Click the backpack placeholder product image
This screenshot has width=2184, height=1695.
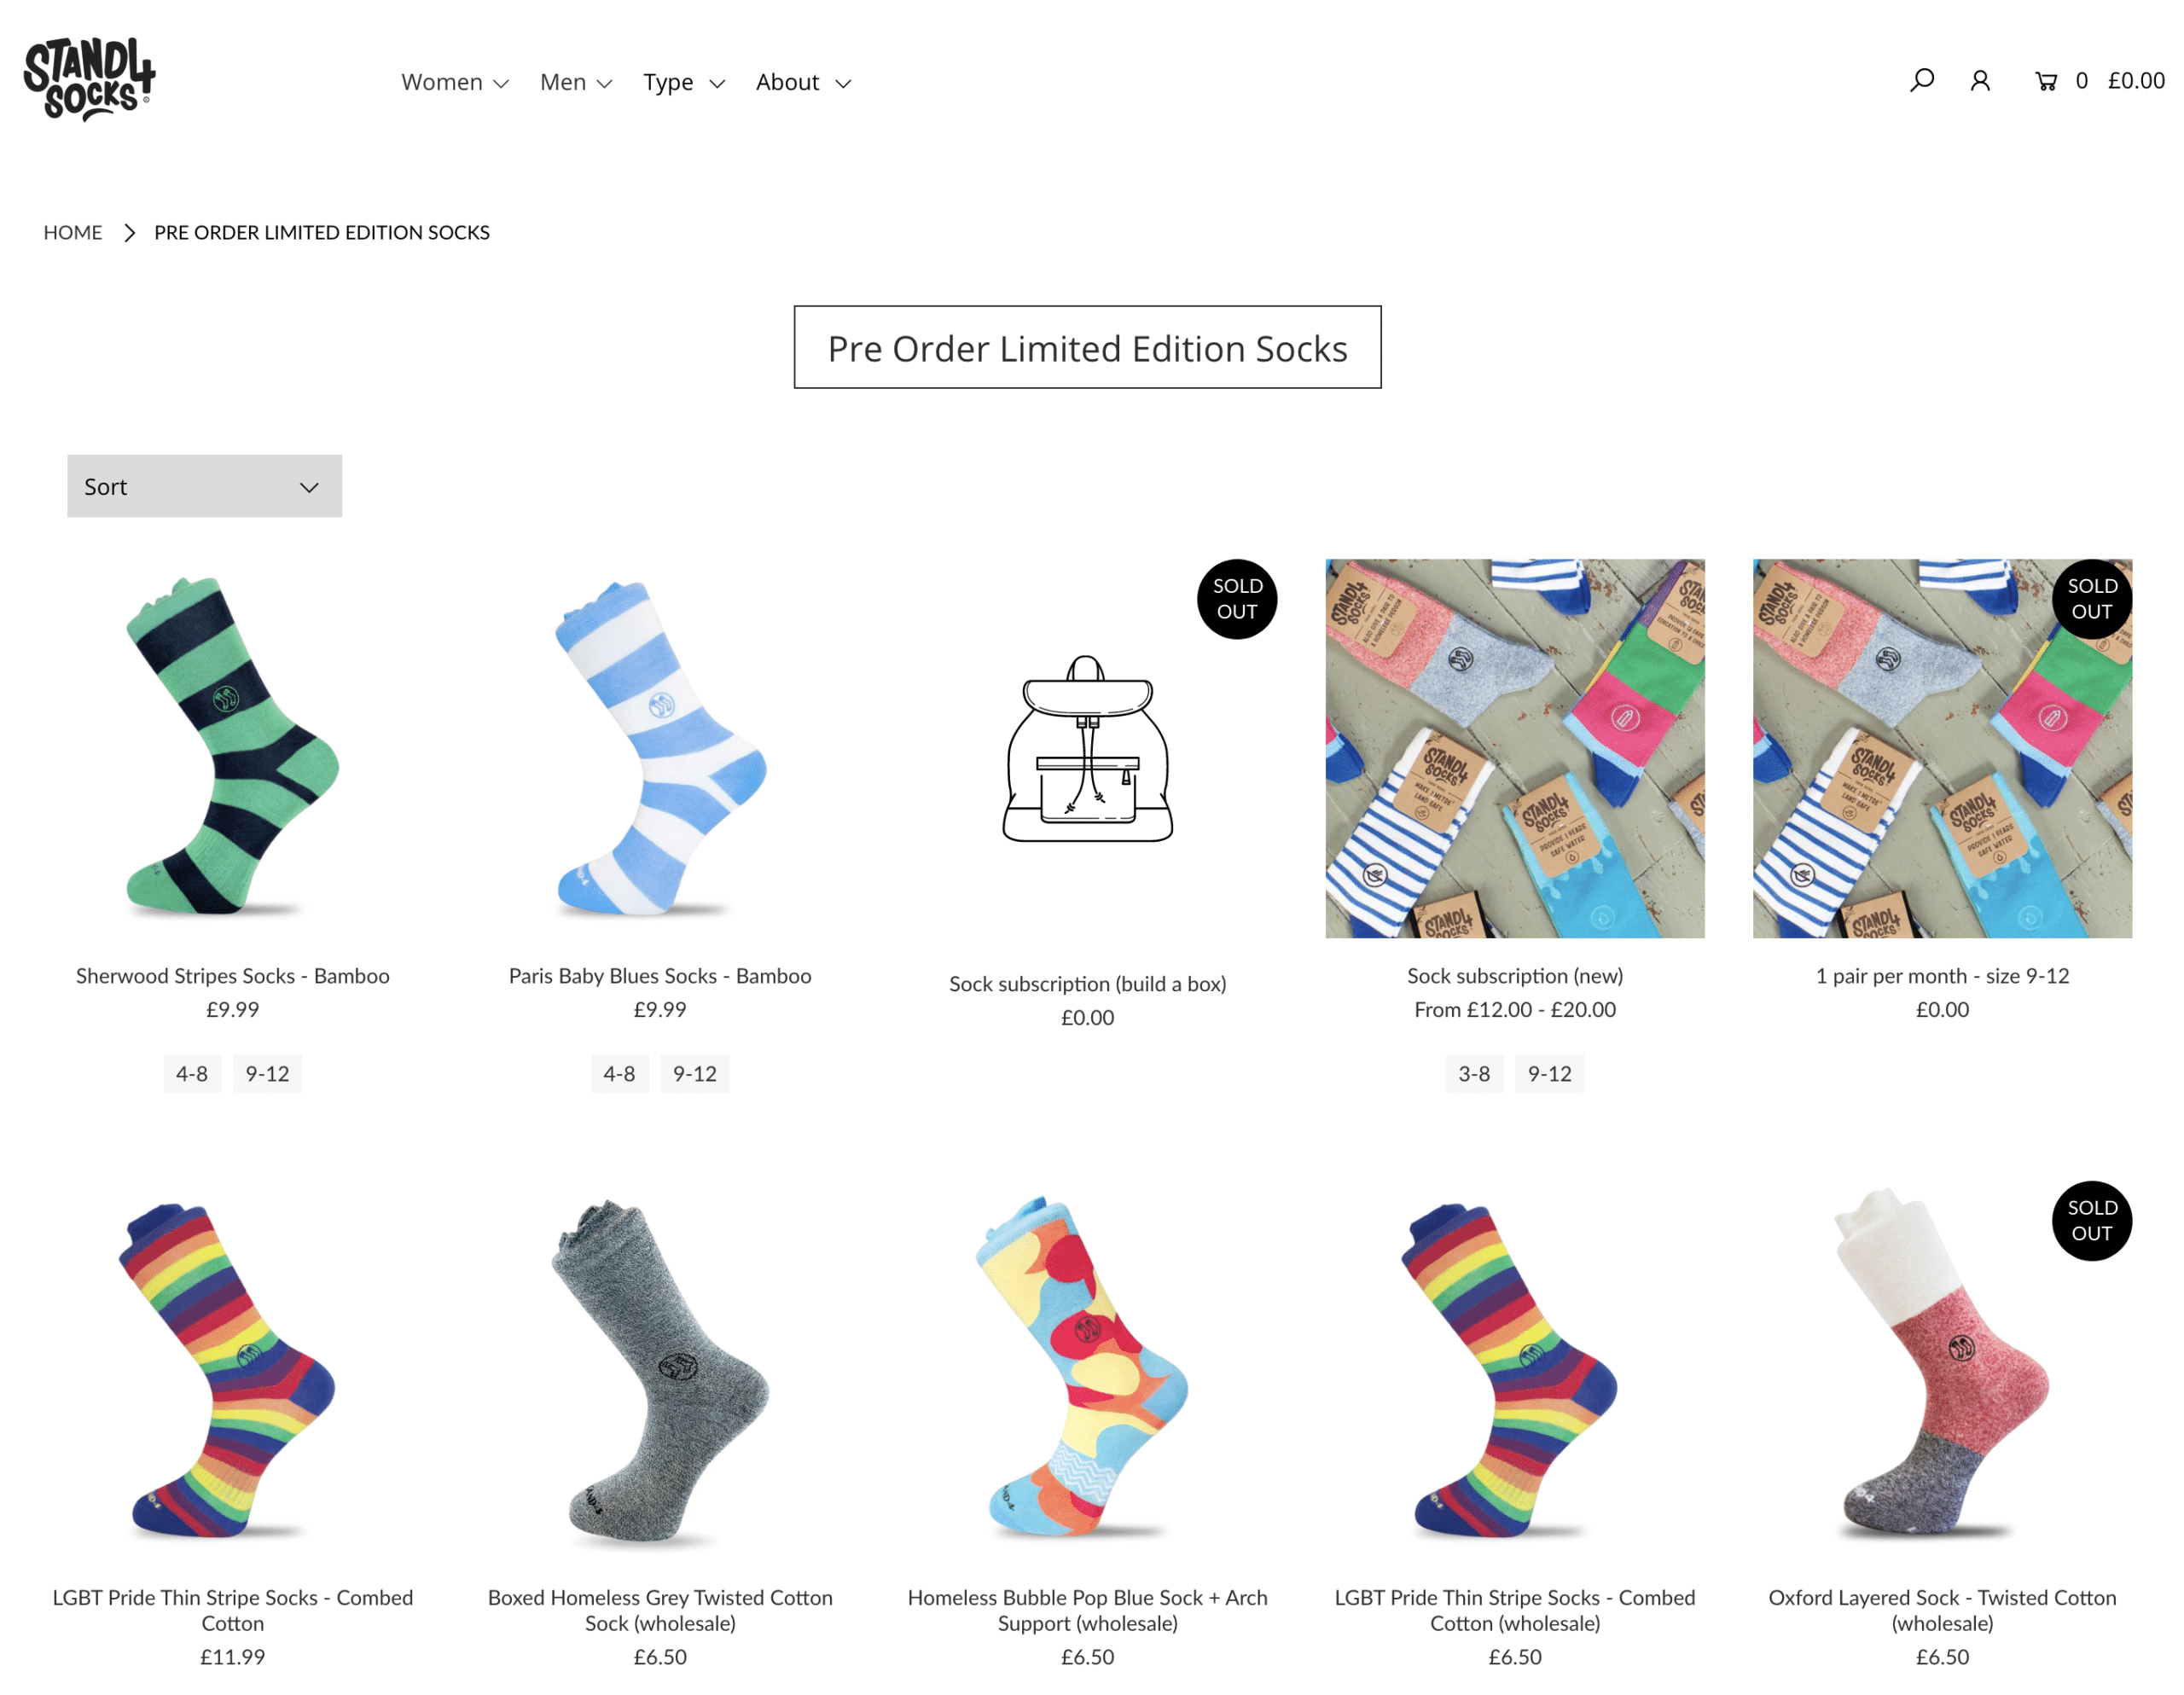pos(1087,749)
